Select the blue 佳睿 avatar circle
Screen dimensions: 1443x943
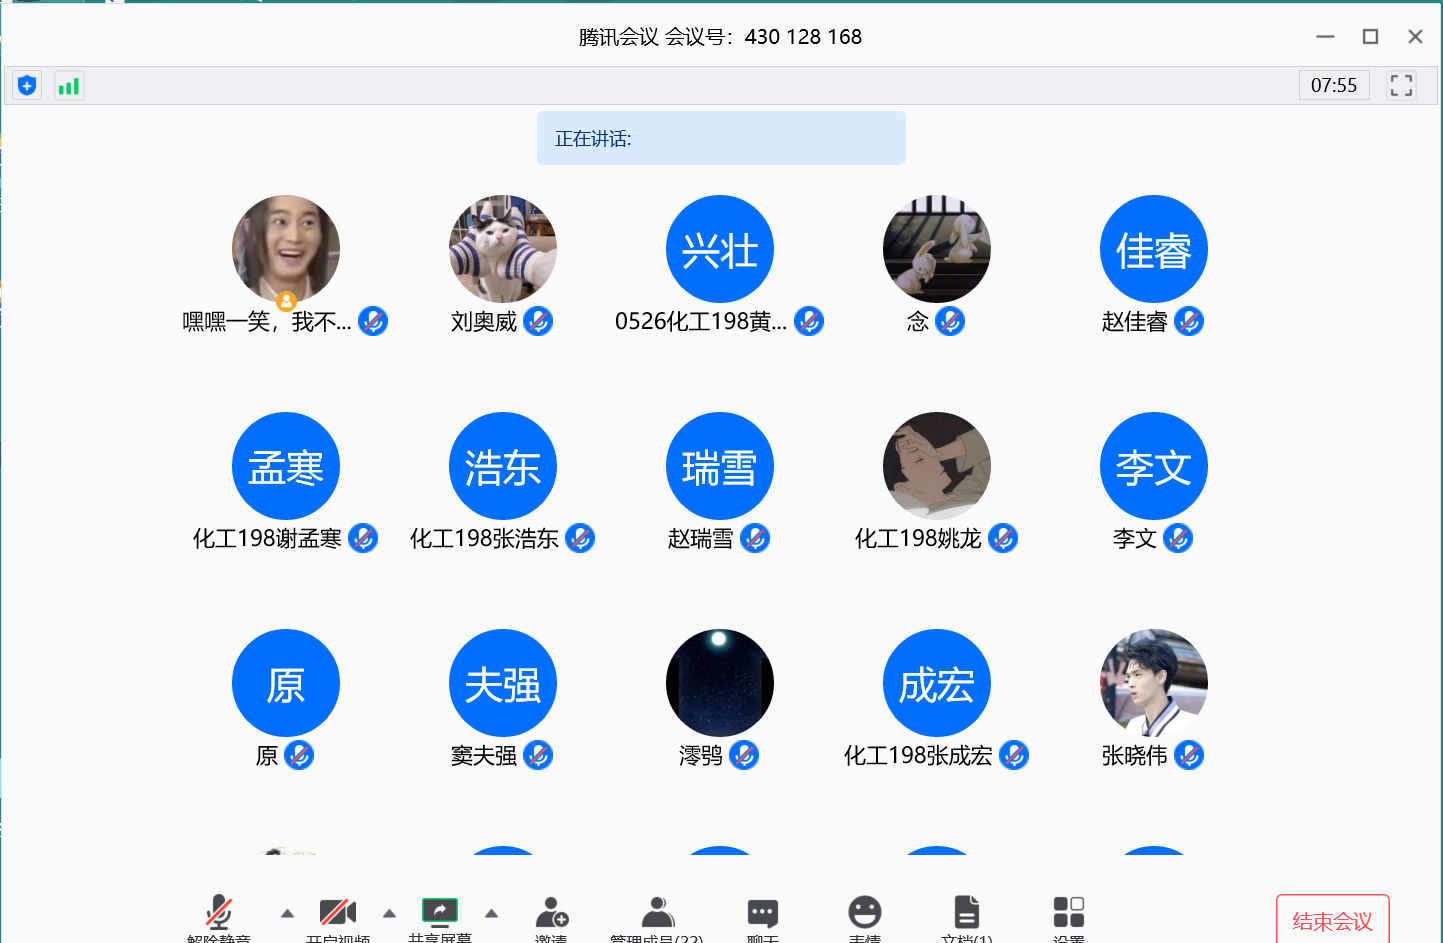(x=1154, y=249)
